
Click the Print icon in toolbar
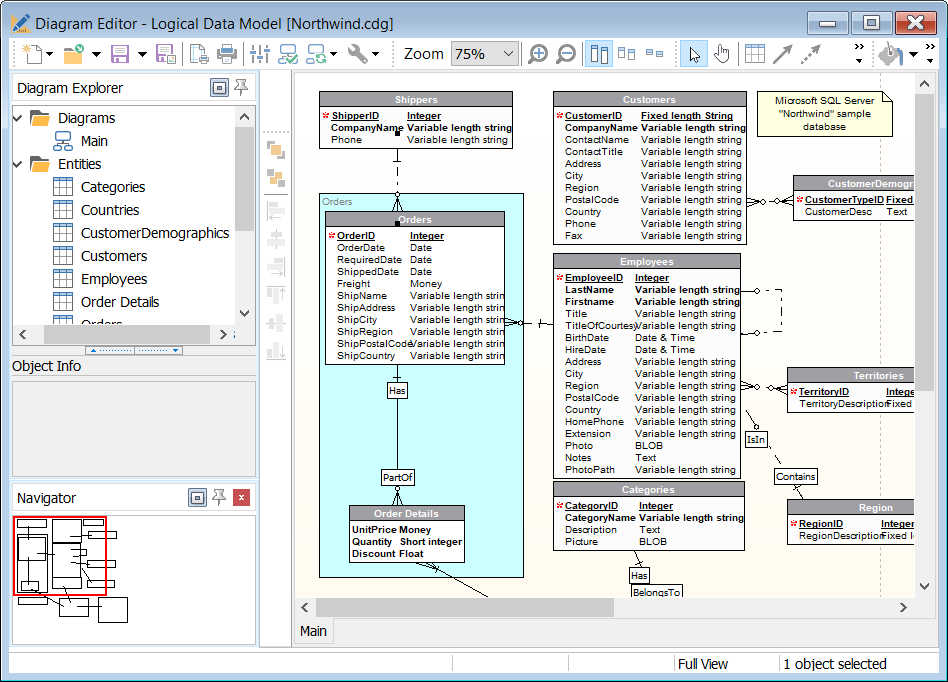(227, 54)
